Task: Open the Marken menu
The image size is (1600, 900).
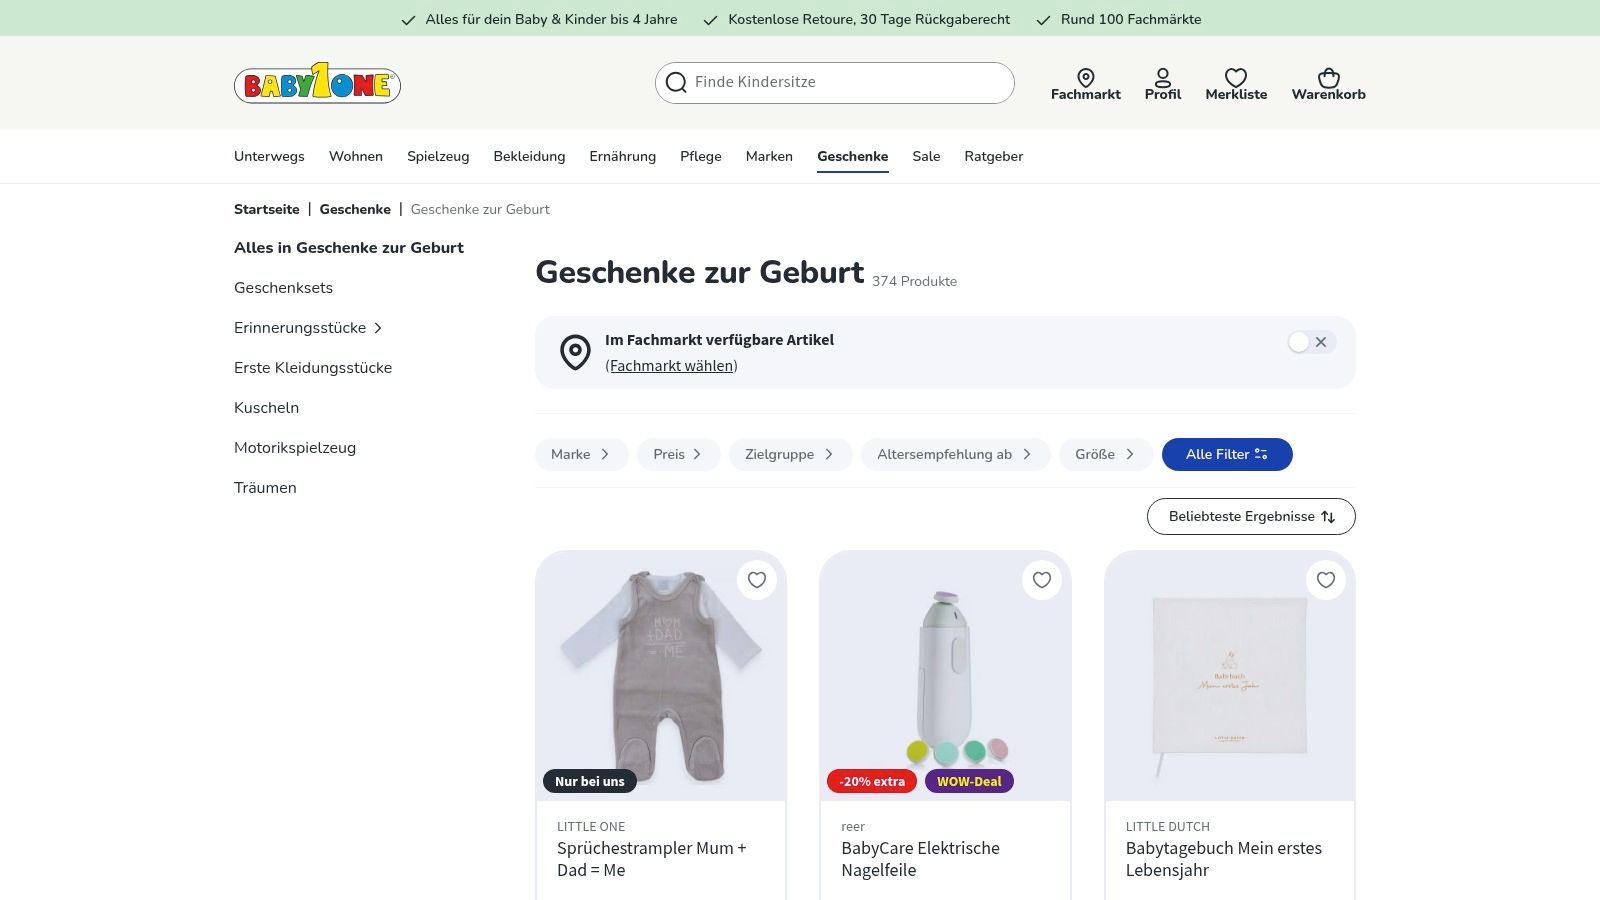Action: (769, 156)
